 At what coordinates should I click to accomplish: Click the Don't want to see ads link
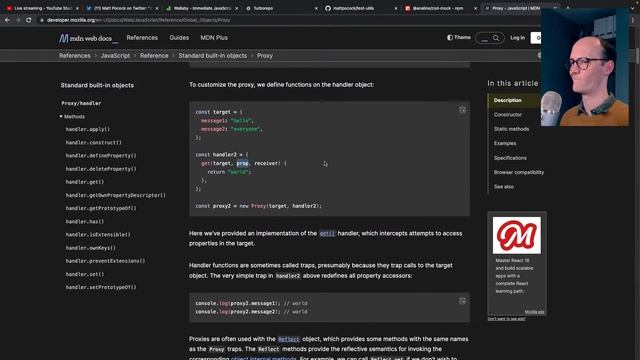[x=507, y=319]
